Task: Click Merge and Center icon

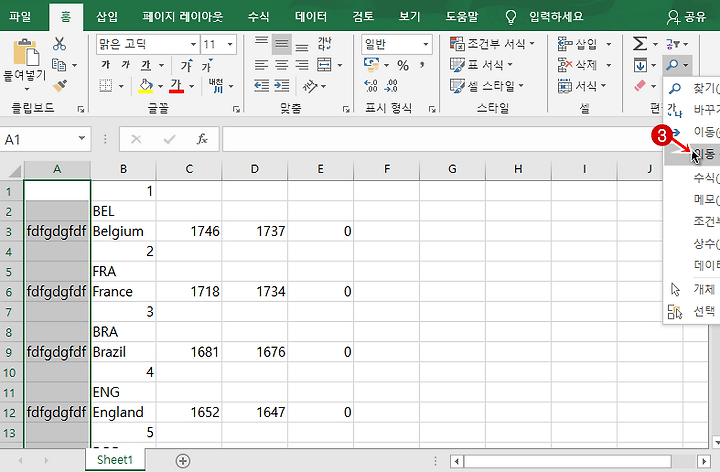Action: click(x=324, y=65)
